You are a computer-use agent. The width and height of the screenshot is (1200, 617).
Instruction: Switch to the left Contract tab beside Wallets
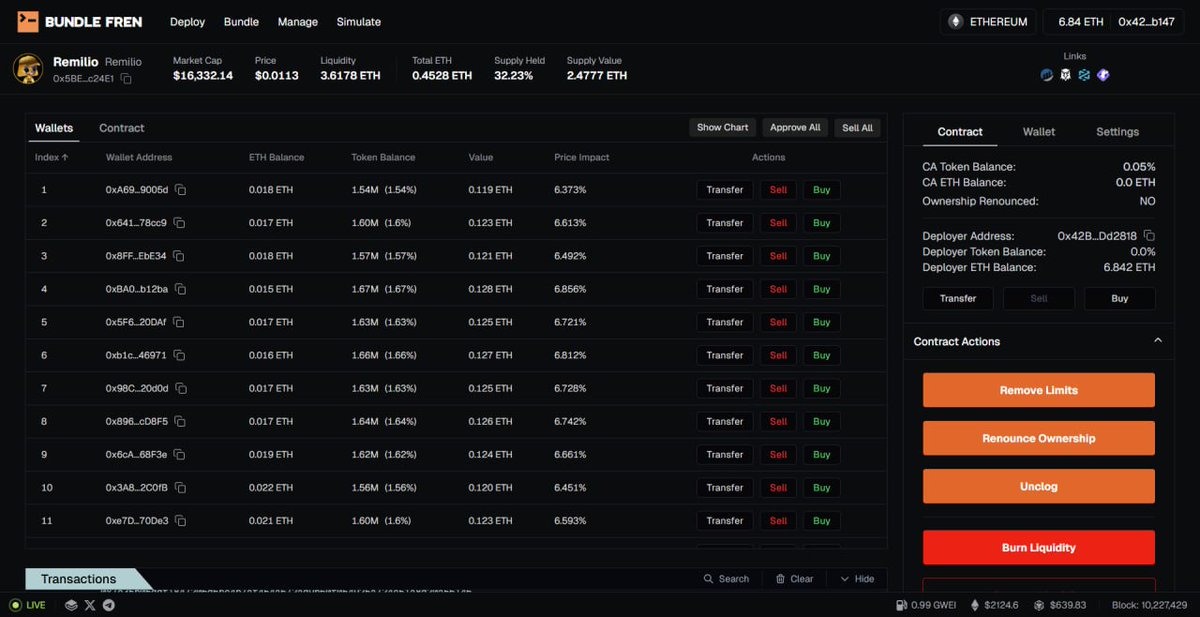122,128
